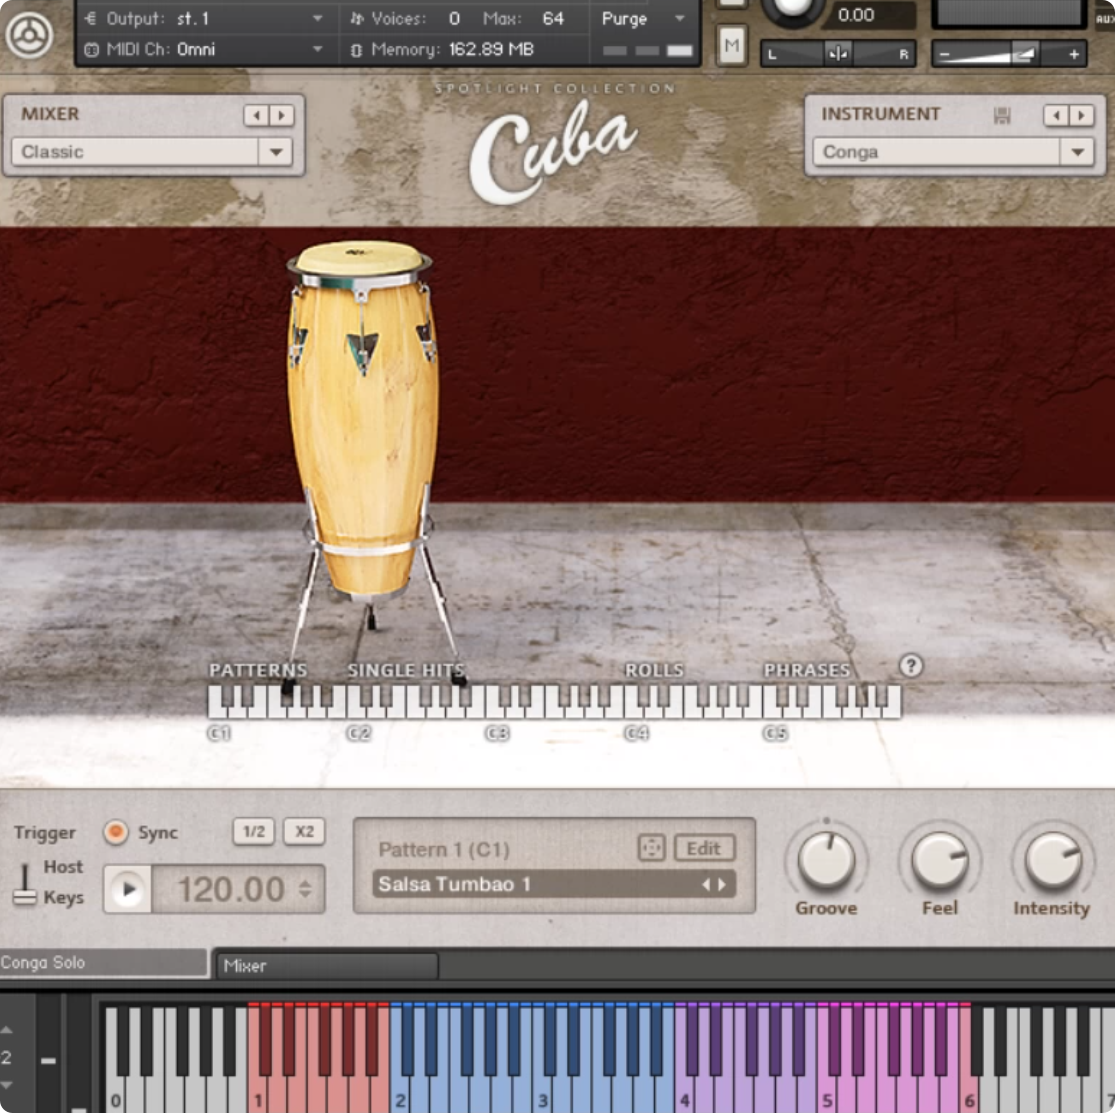This screenshot has width=1115, height=1113.
Task: Click the Host trigger label
Action: 63,866
